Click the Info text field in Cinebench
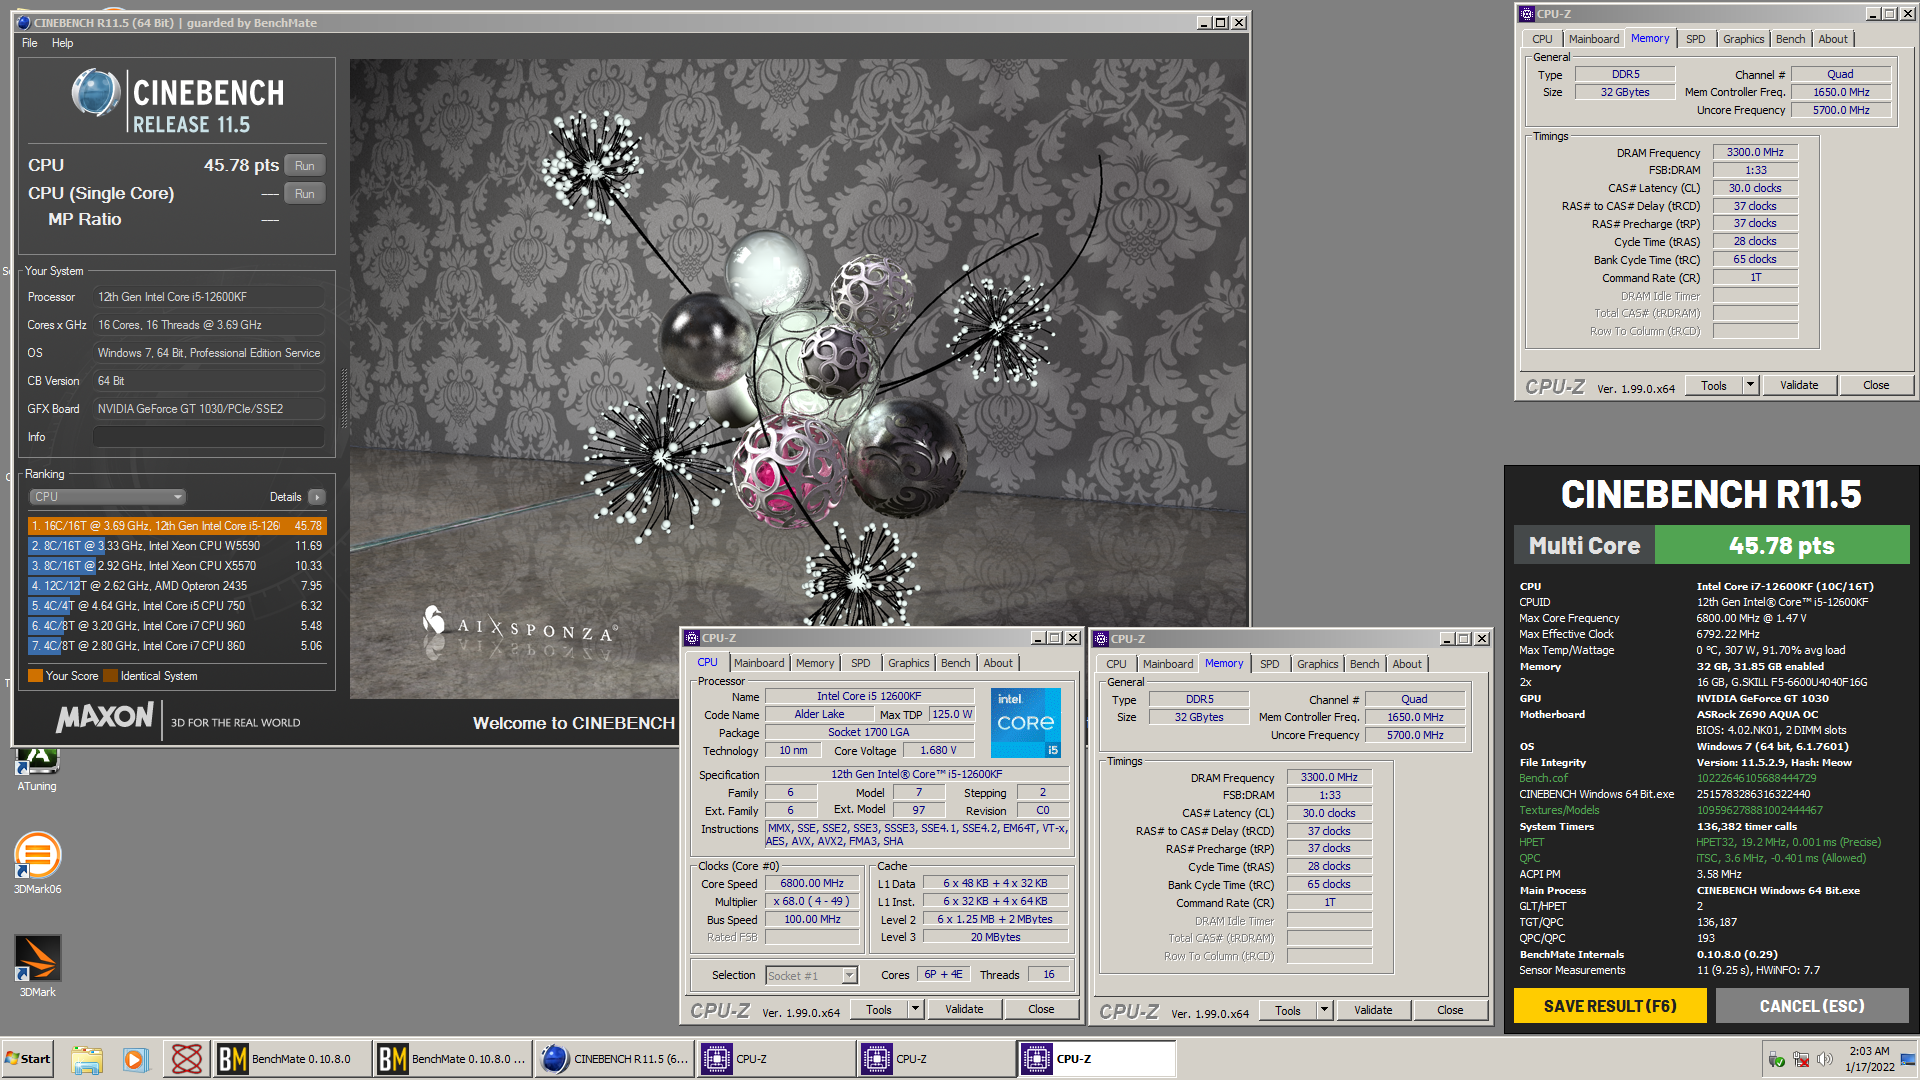 click(x=208, y=437)
